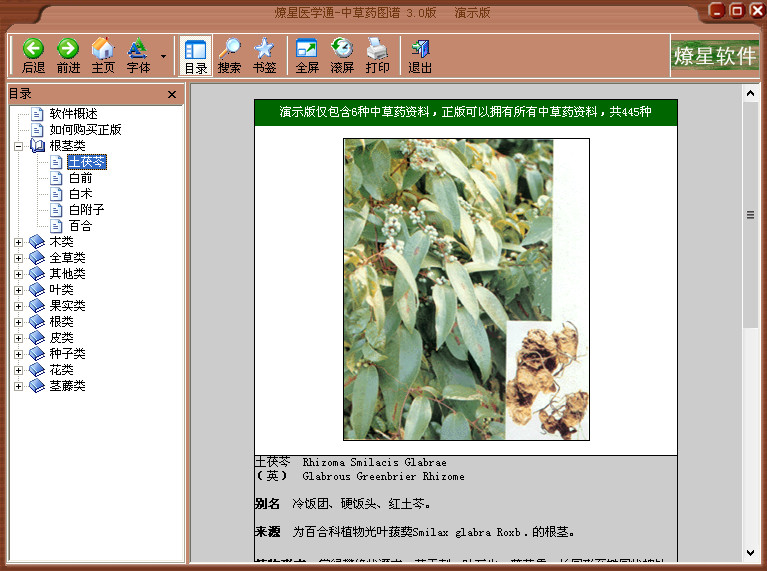Expand the 茎藤类 category
767x571 pixels.
(x=18, y=387)
